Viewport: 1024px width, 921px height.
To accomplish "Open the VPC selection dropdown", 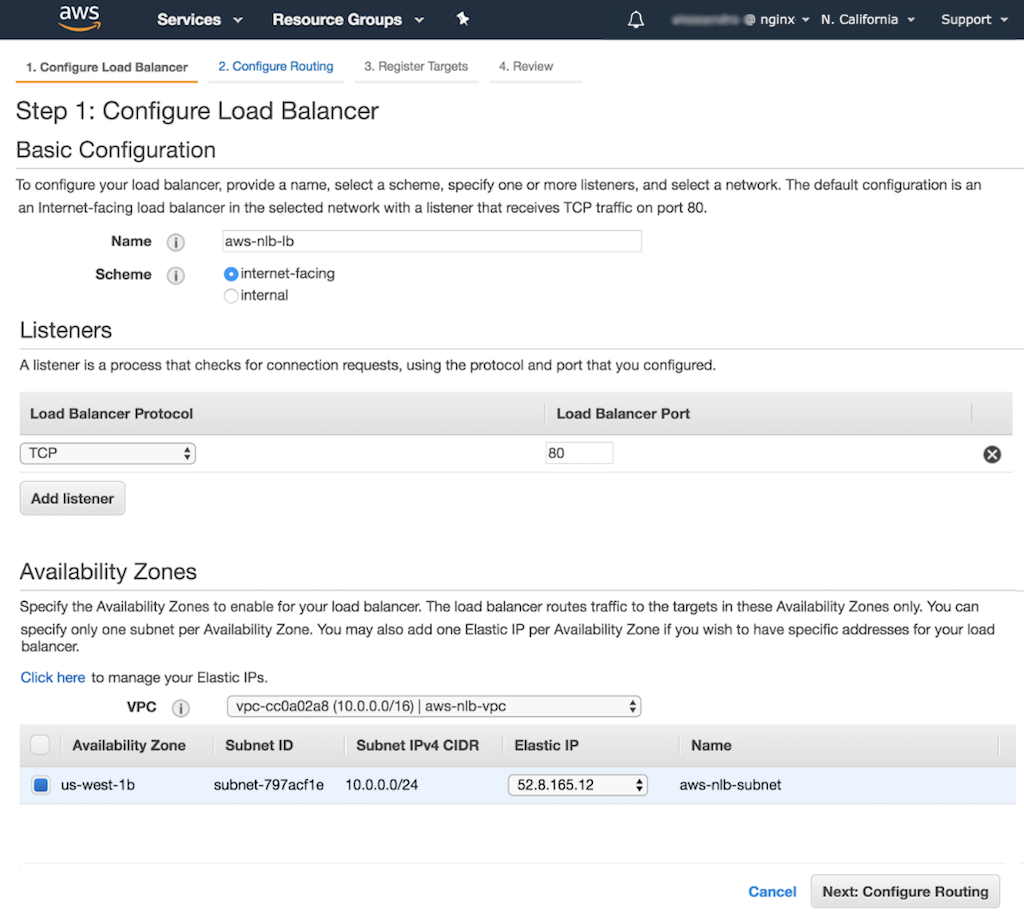I will click(x=433, y=706).
